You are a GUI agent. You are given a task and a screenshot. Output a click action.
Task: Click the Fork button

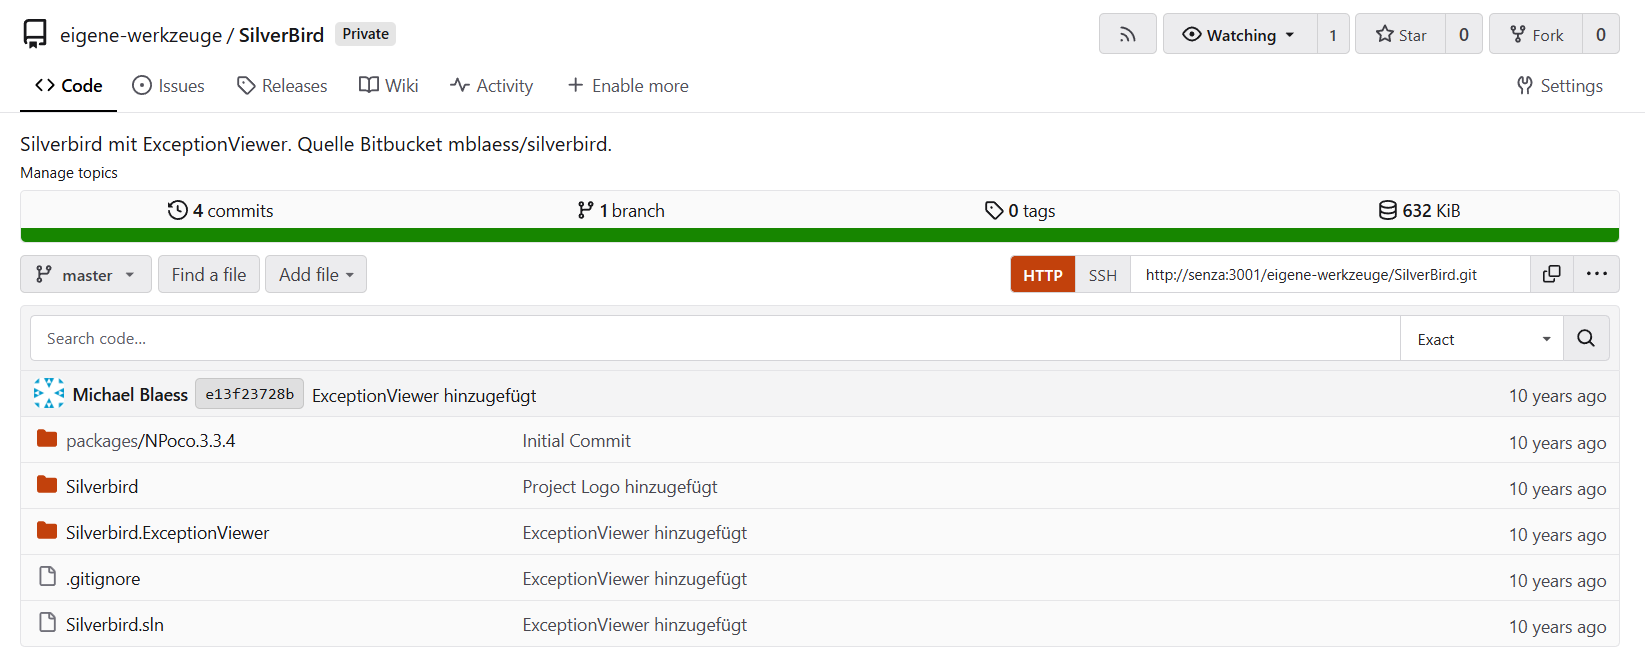1536,34
